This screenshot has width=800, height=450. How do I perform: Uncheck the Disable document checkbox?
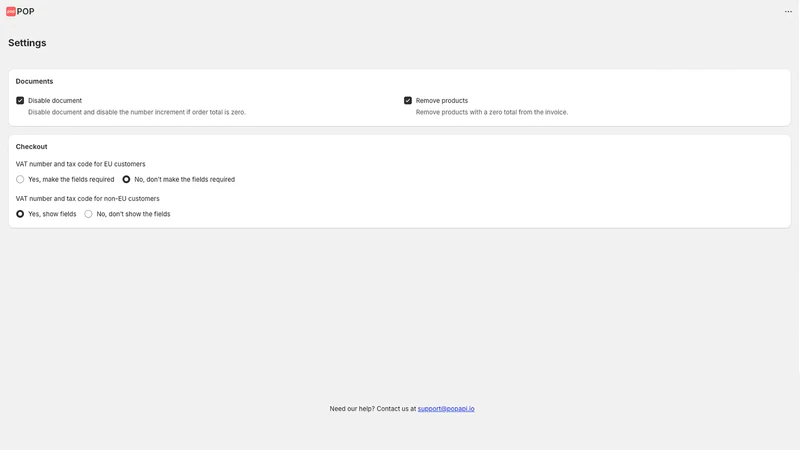click(x=20, y=101)
